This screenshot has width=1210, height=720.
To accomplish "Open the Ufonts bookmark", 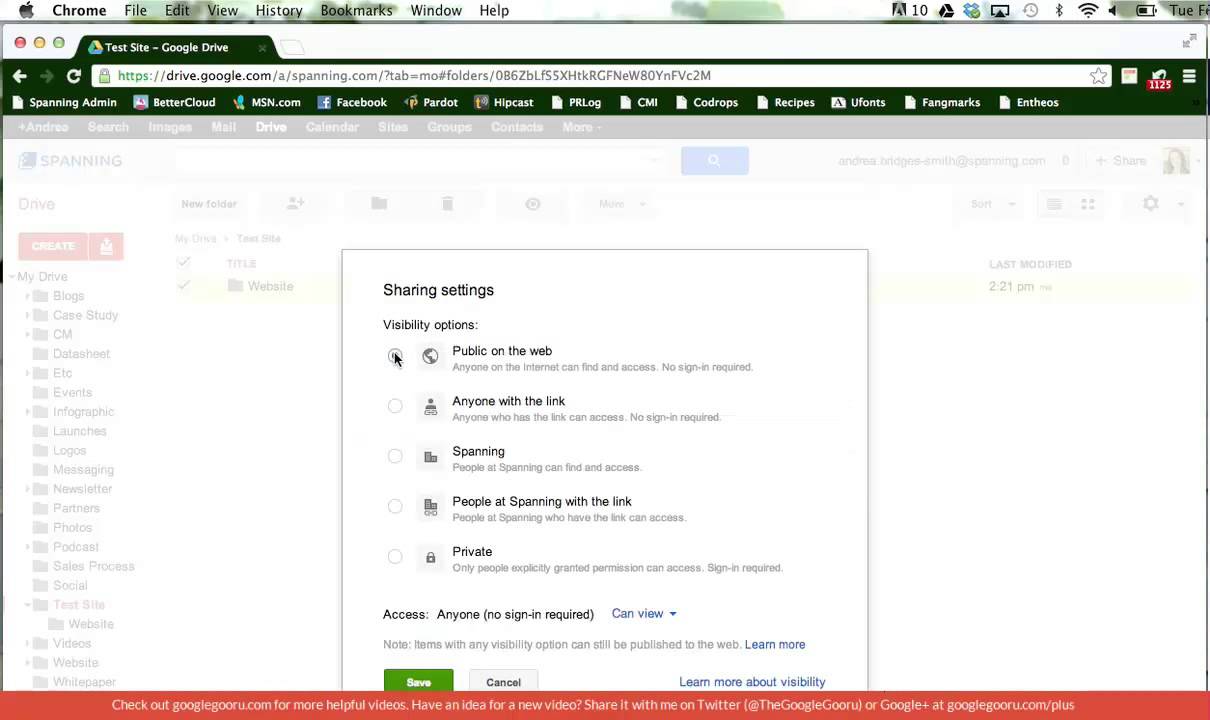I will (858, 102).
